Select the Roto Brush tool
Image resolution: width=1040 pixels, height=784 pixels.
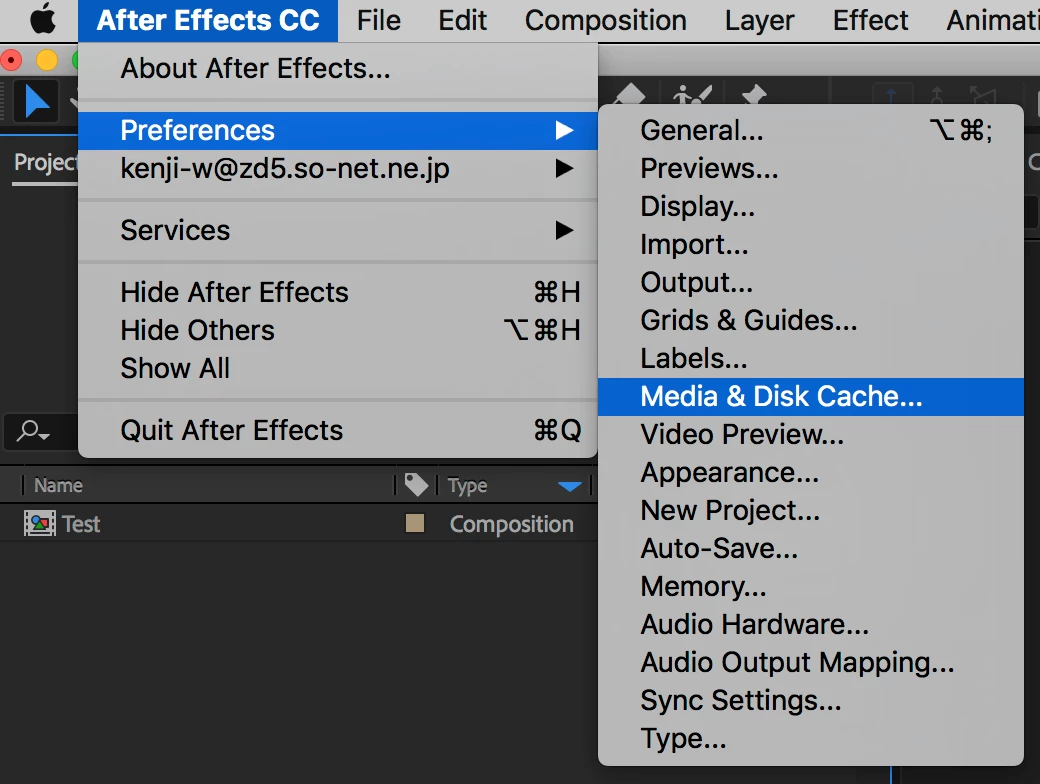pyautogui.click(x=692, y=94)
